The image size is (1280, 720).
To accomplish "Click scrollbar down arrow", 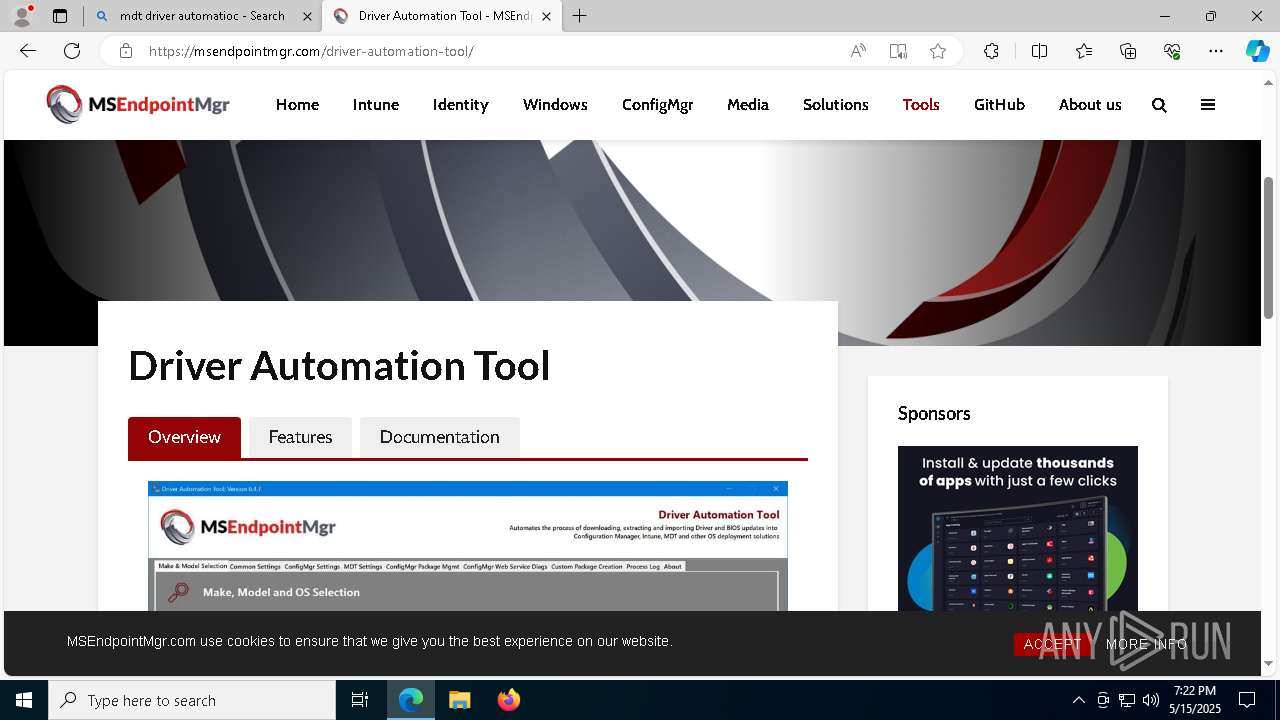I will (x=1269, y=663).
